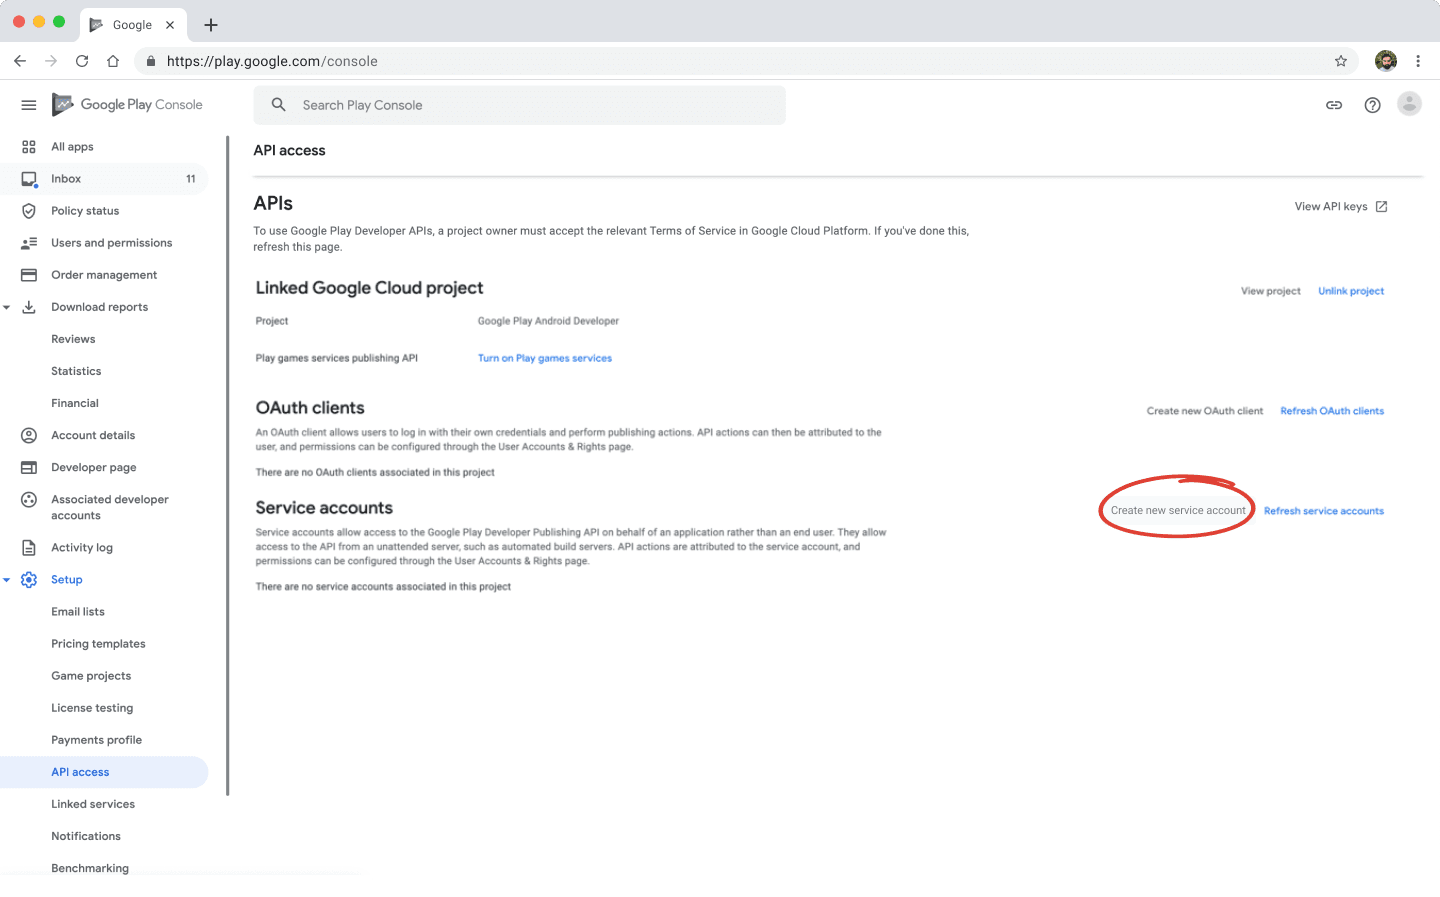Image resolution: width=1440 pixels, height=897 pixels.
Task: Open the hamburger navigation menu
Action: 29,105
